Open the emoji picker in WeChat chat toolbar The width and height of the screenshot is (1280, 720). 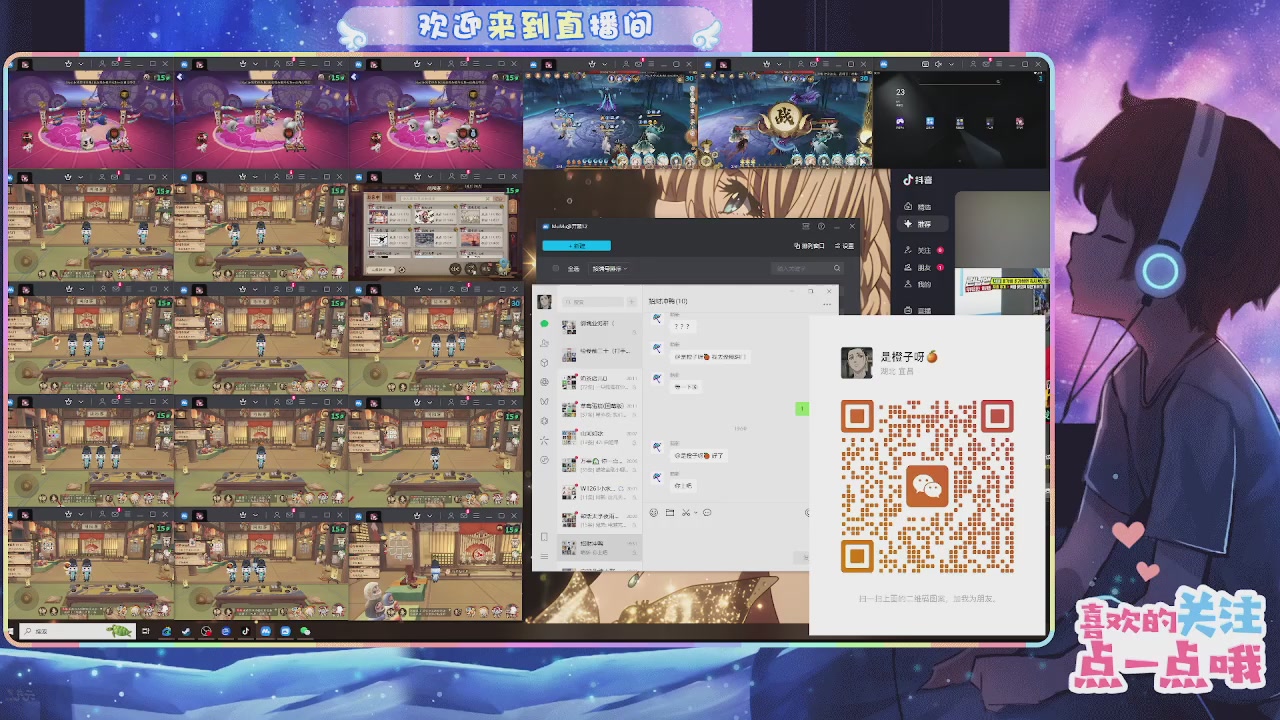pyautogui.click(x=654, y=512)
